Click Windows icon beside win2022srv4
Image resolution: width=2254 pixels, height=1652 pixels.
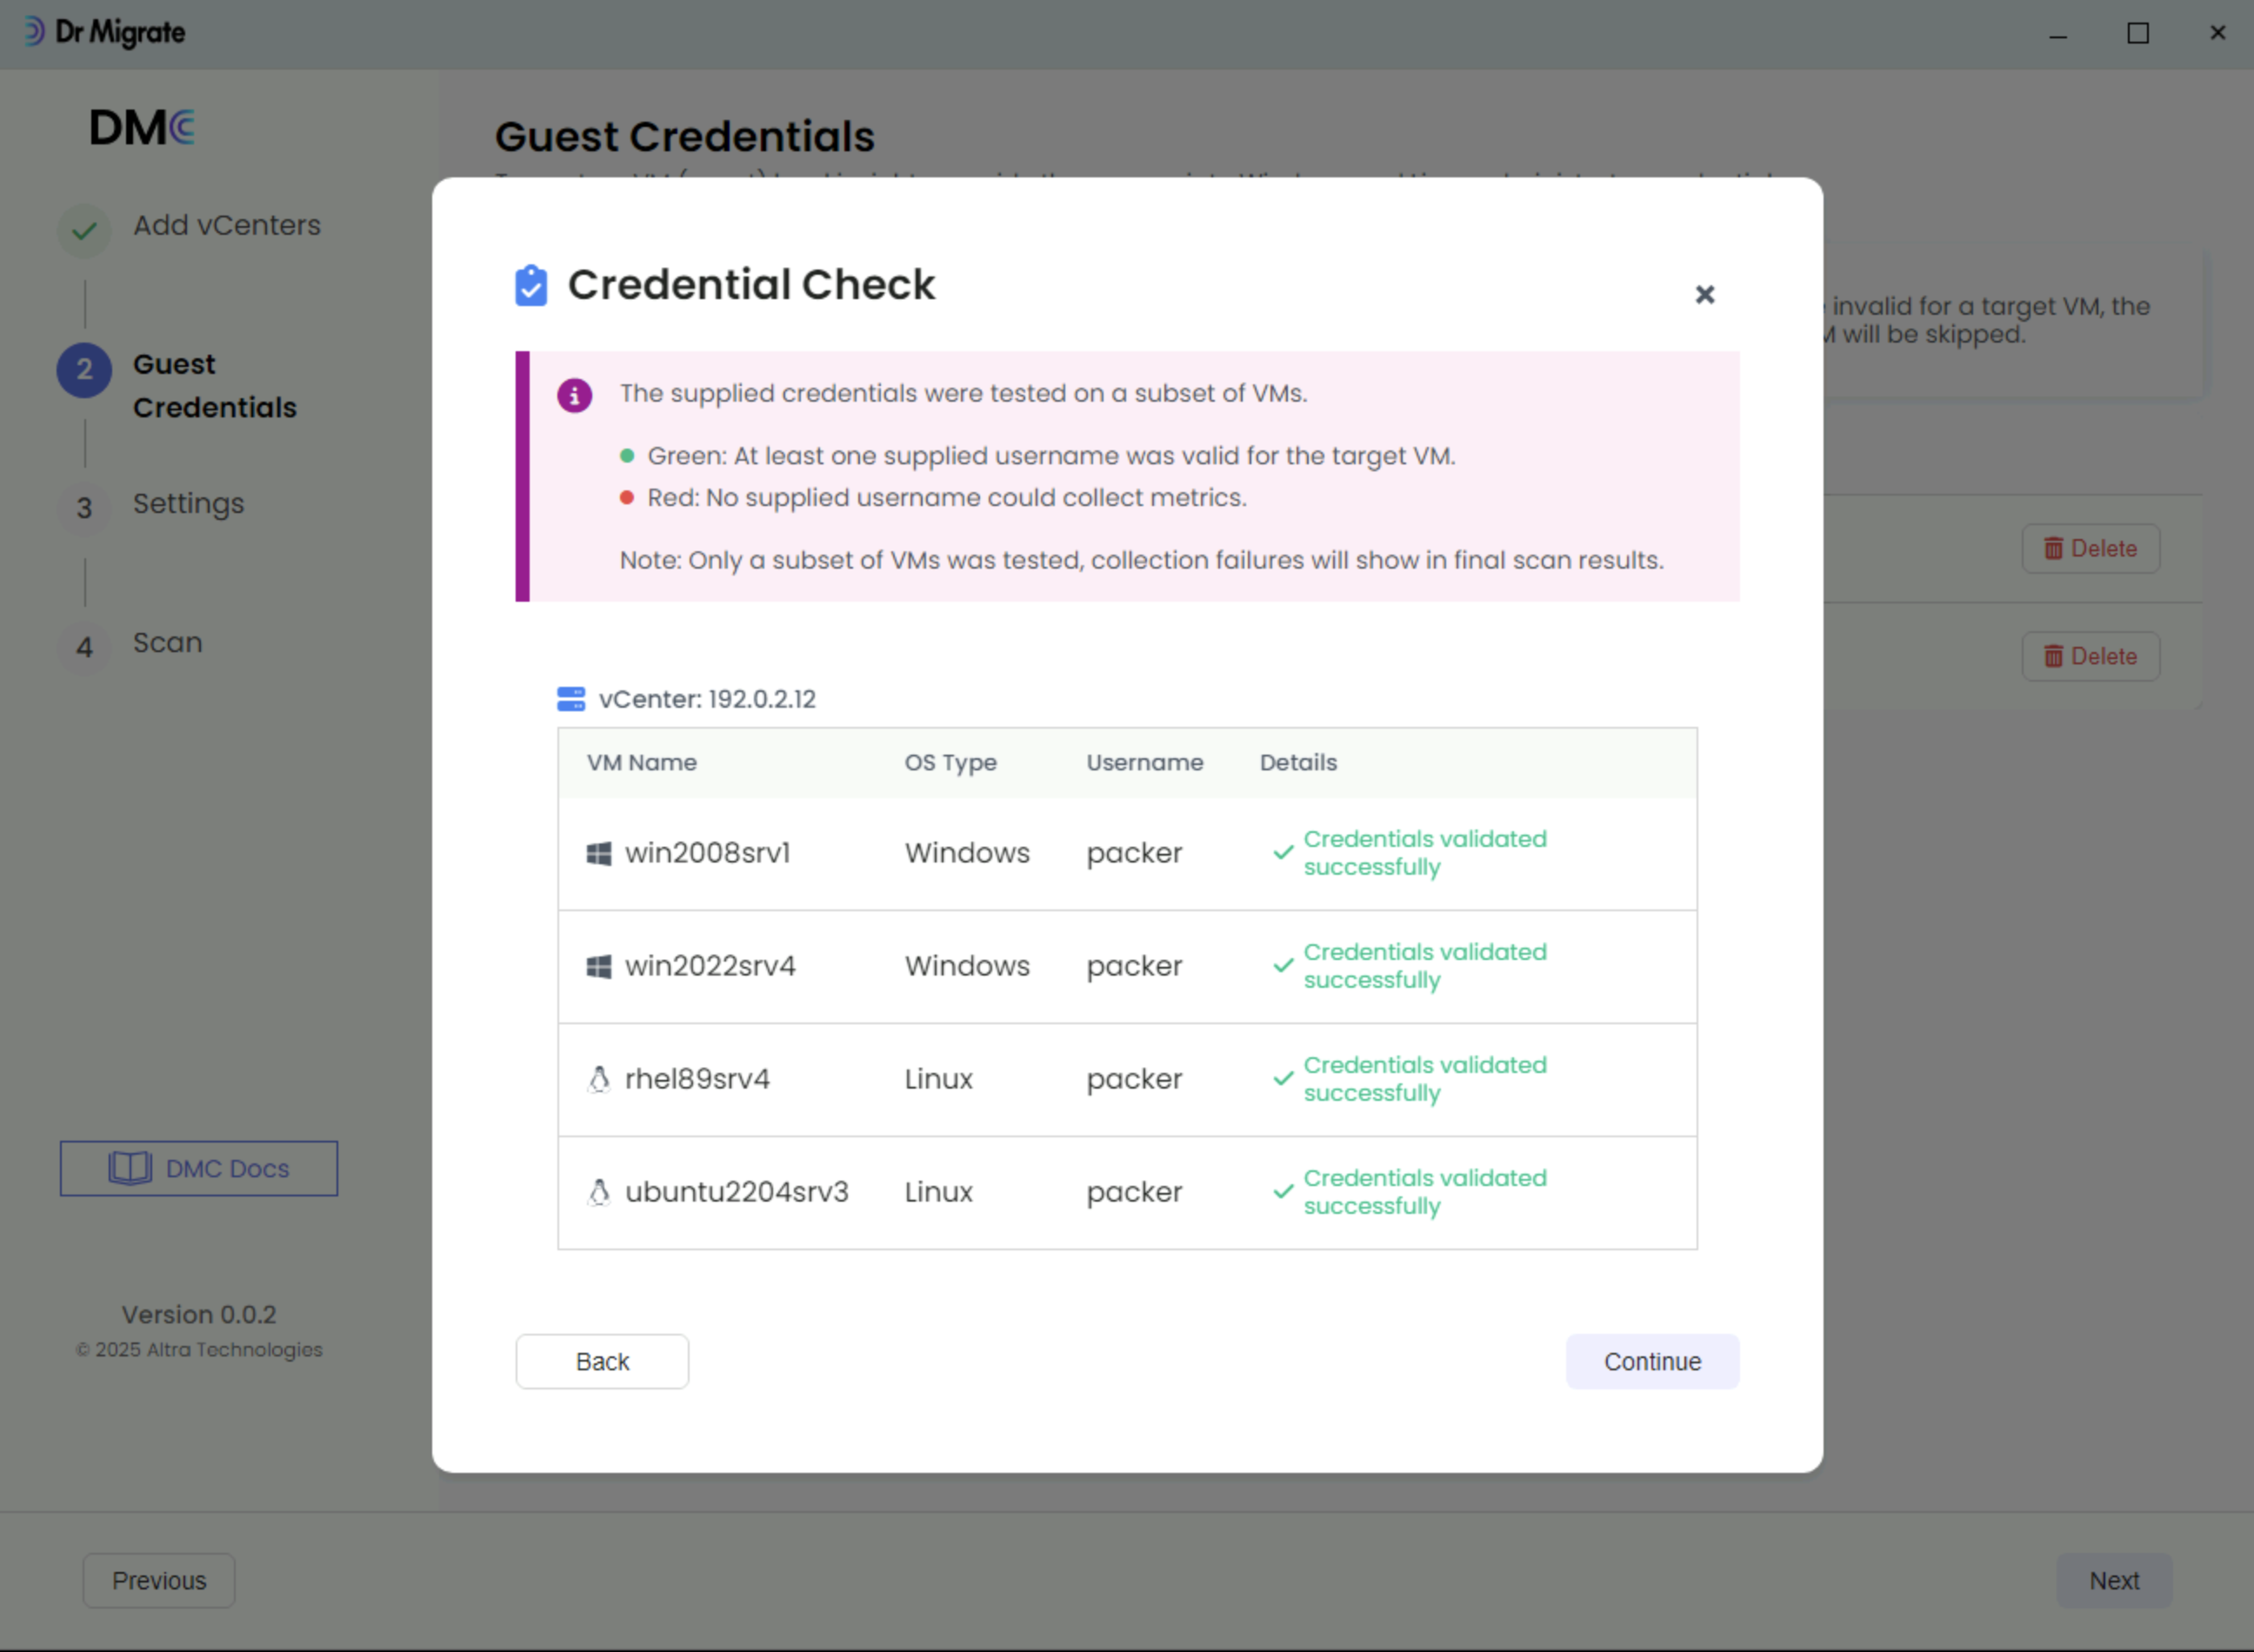(599, 966)
